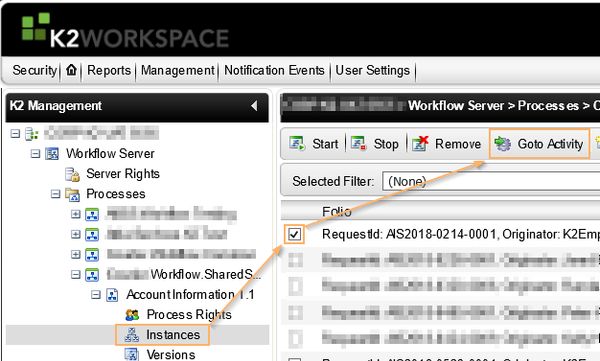Click the Workflow.SharedS... project icon
600x361 pixels.
pyautogui.click(x=92, y=275)
